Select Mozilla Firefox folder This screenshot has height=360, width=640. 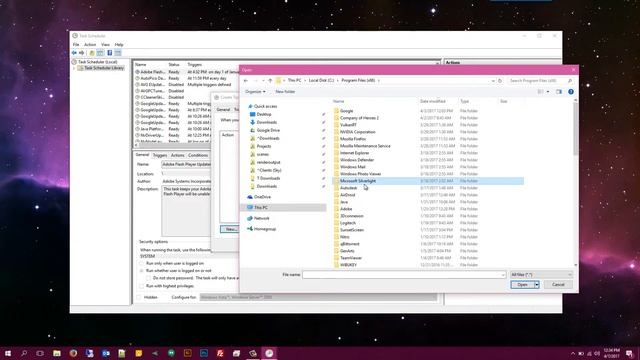click(x=353, y=139)
